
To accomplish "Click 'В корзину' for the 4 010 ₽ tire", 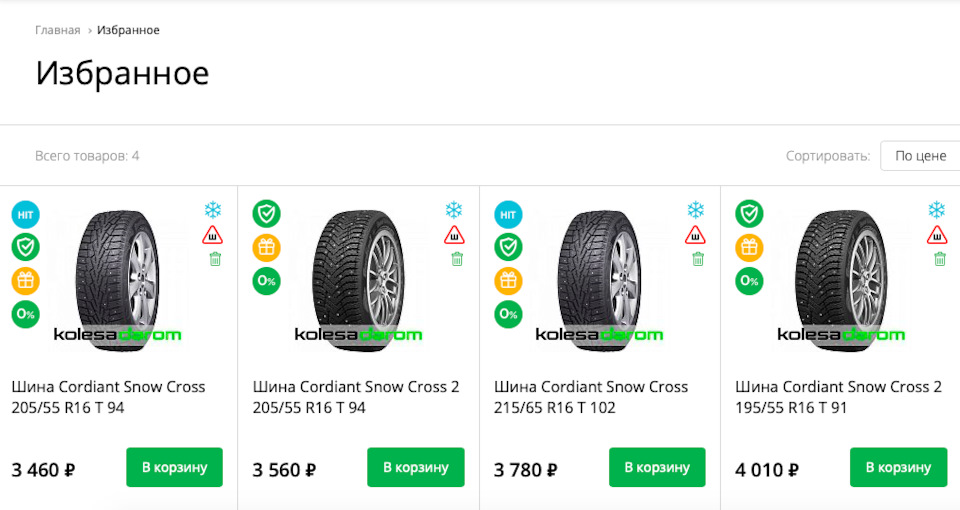I will click(x=898, y=467).
